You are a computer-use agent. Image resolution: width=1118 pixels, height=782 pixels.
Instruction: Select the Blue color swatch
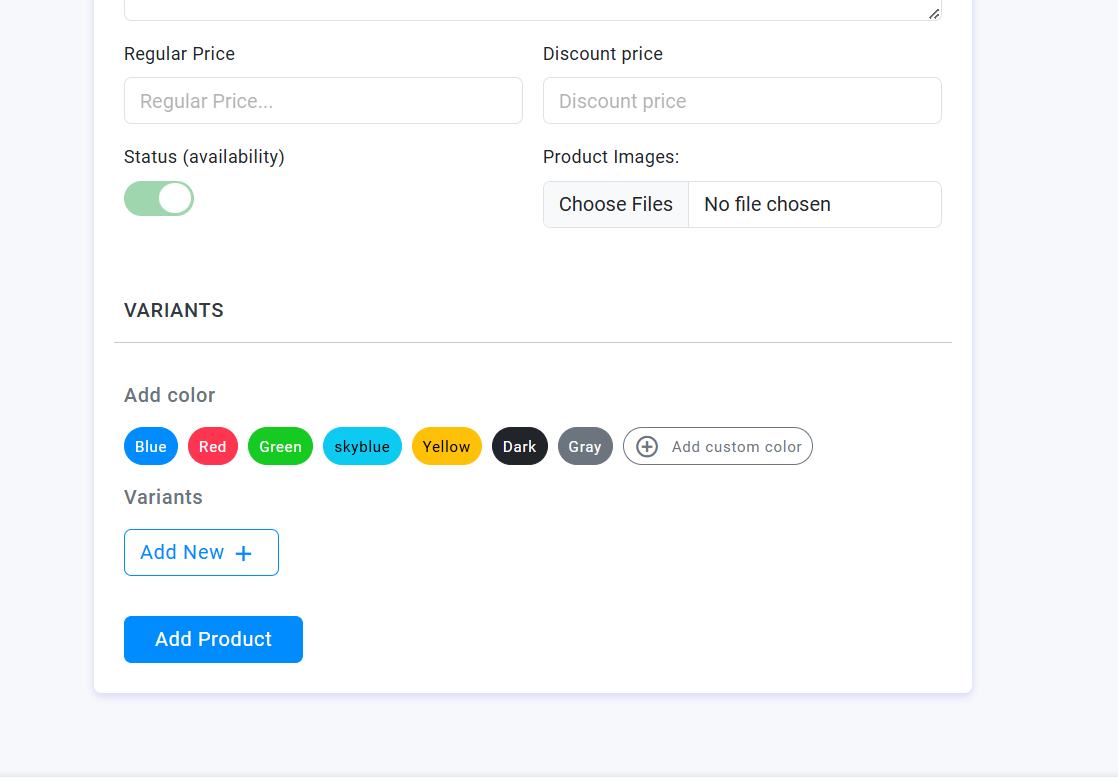(151, 446)
